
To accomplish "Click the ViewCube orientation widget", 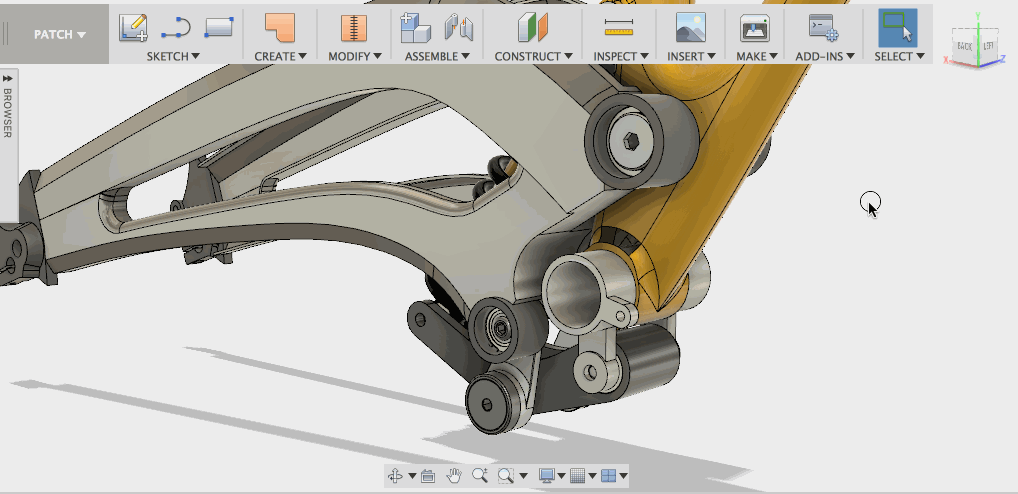I will [x=977, y=47].
